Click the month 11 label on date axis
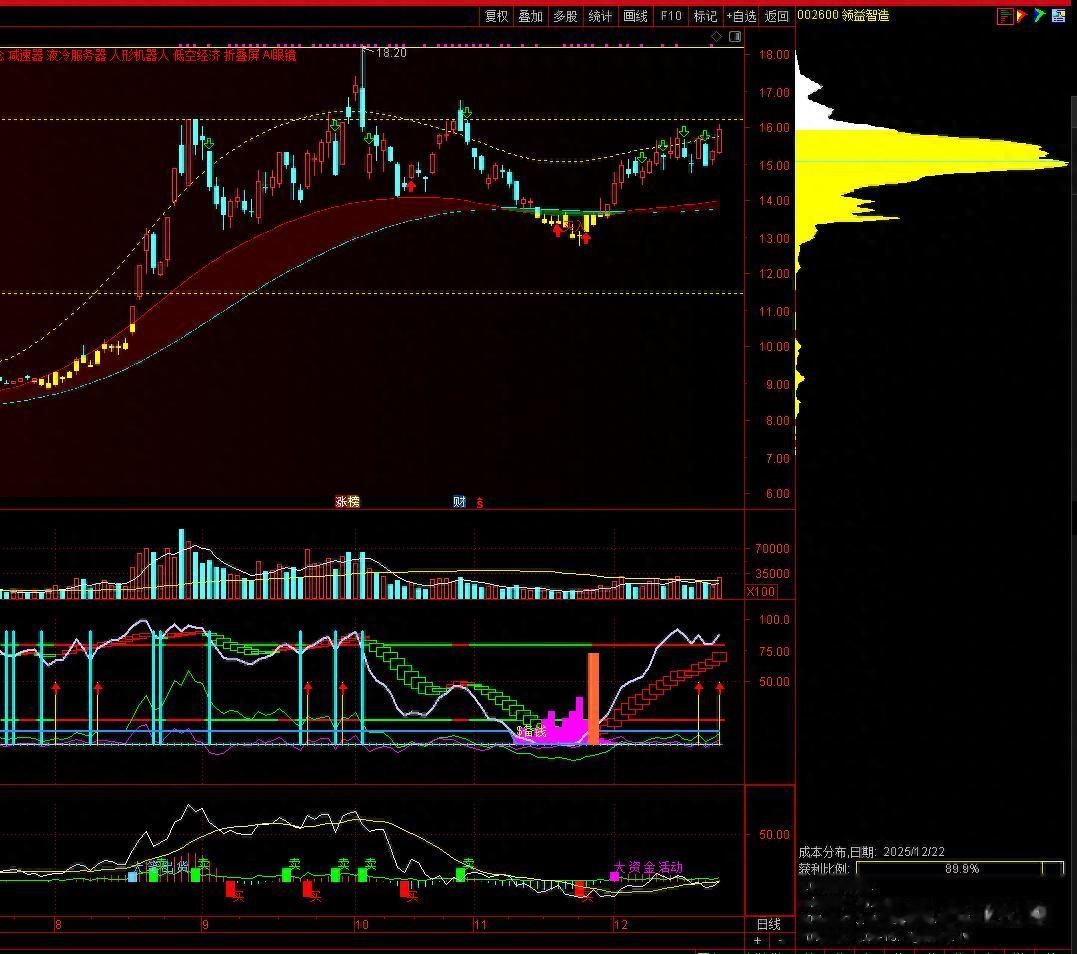 click(479, 924)
